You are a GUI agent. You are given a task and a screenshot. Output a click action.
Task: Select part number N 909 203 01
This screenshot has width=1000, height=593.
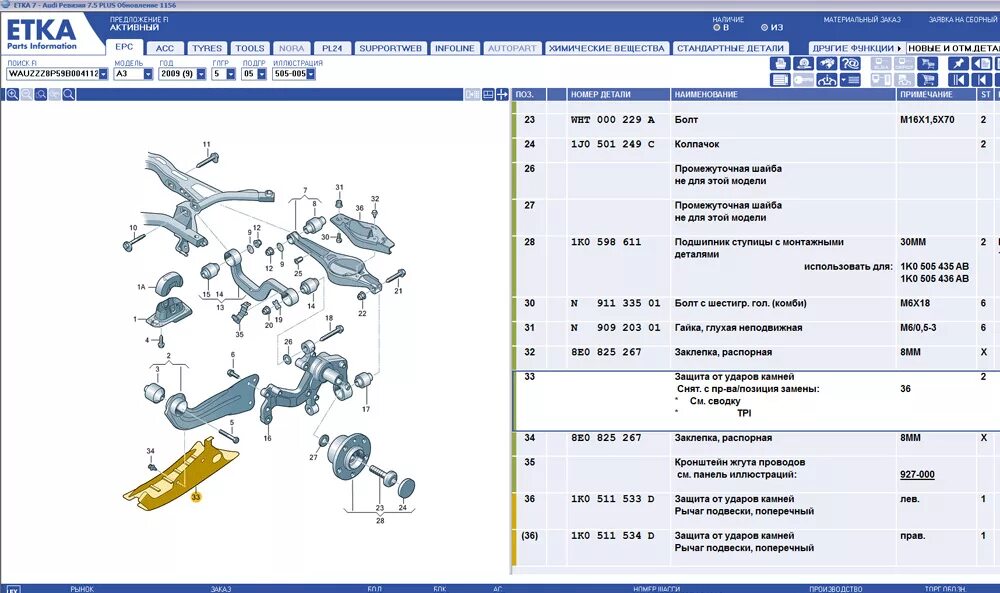coord(615,328)
